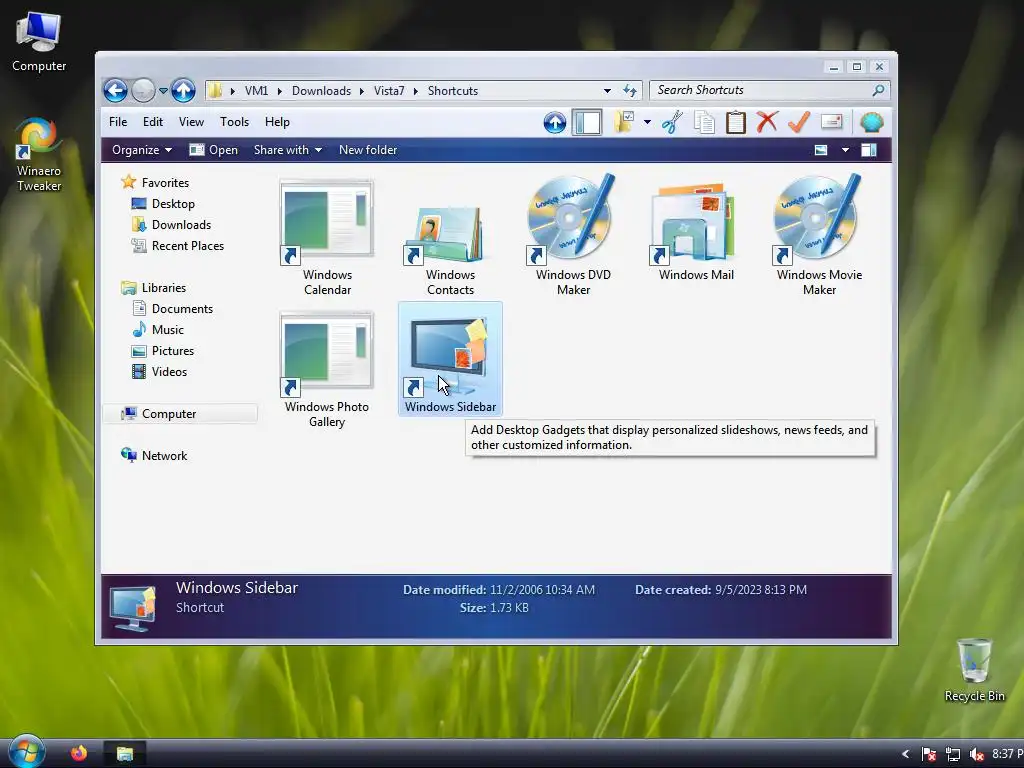Click the muted volume tray icon
Screen dimensions: 1024x768
tap(977, 754)
